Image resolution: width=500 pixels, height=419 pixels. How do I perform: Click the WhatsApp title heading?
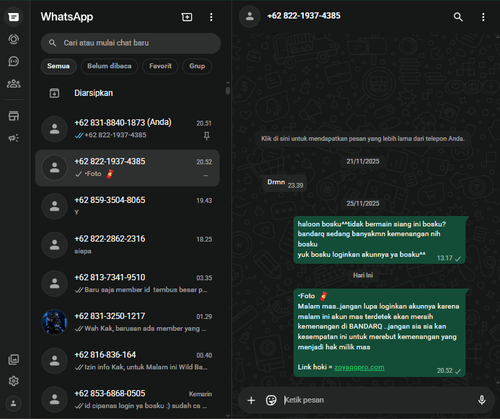tap(67, 17)
